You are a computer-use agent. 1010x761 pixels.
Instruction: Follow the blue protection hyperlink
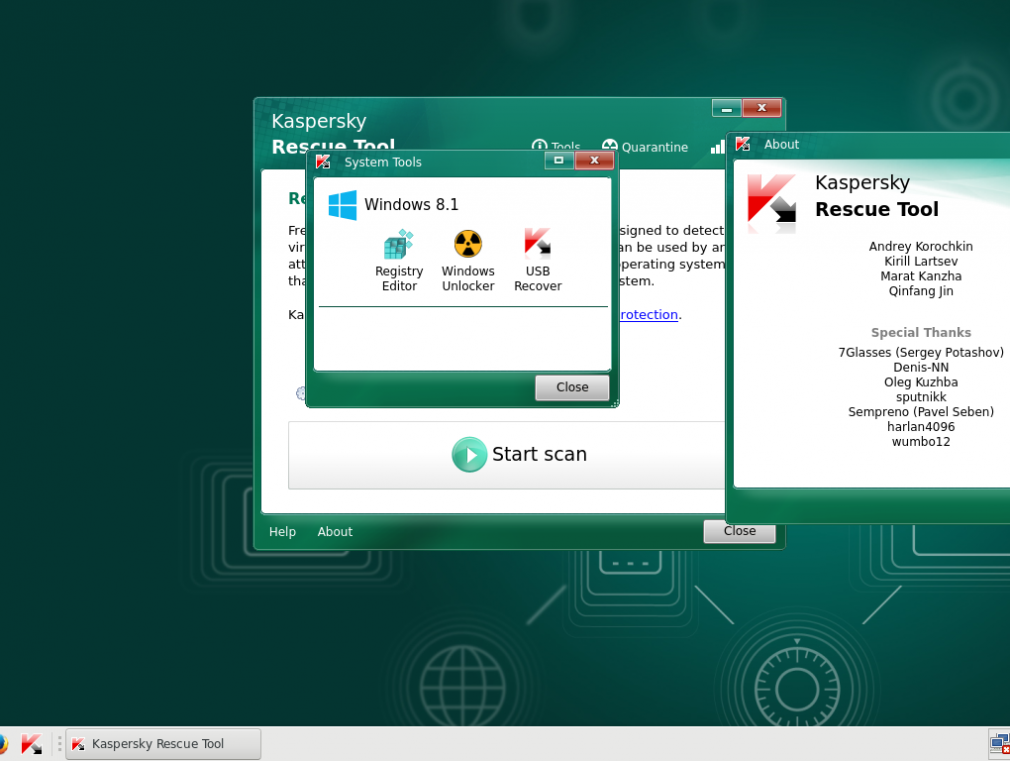coord(649,314)
